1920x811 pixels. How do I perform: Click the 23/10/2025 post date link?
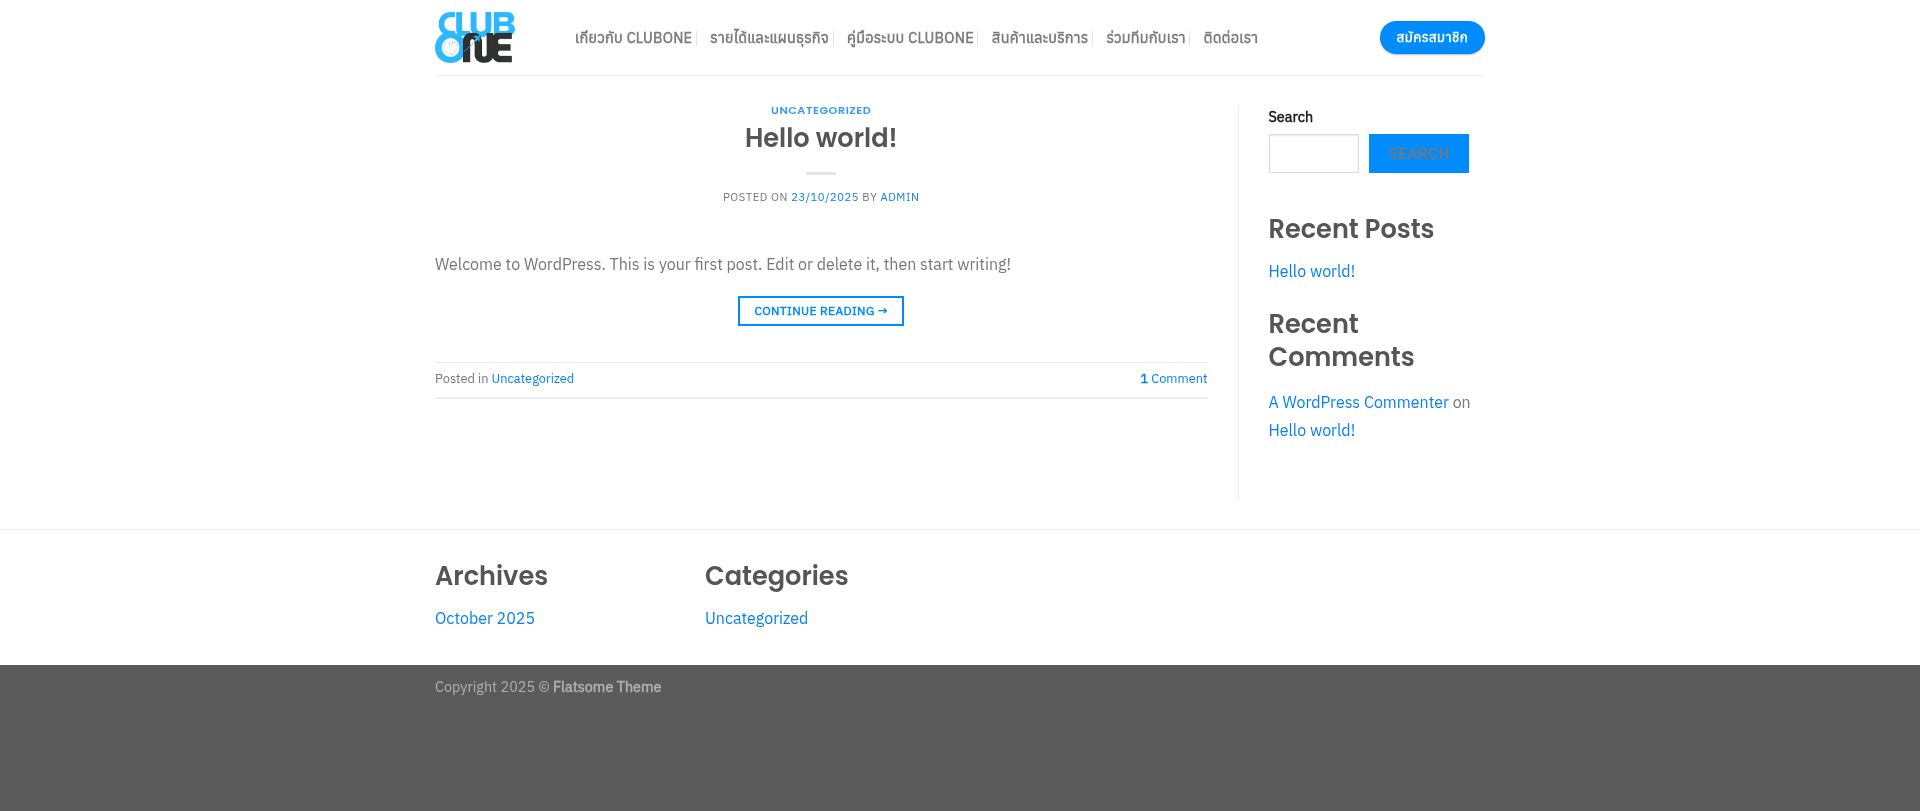(x=825, y=197)
